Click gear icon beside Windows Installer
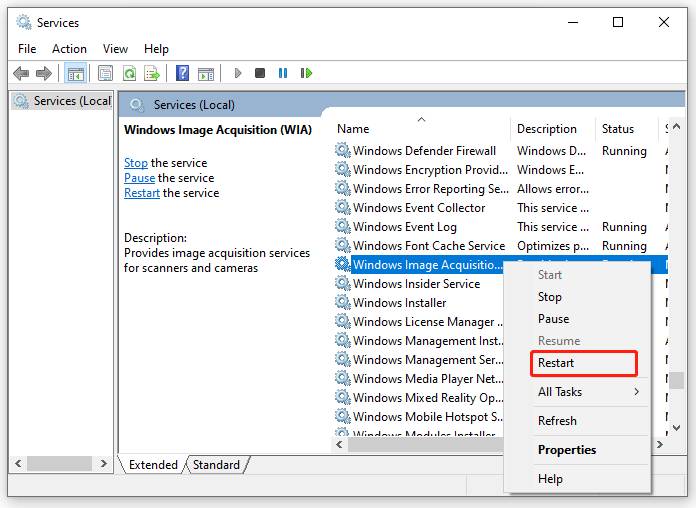 point(343,302)
